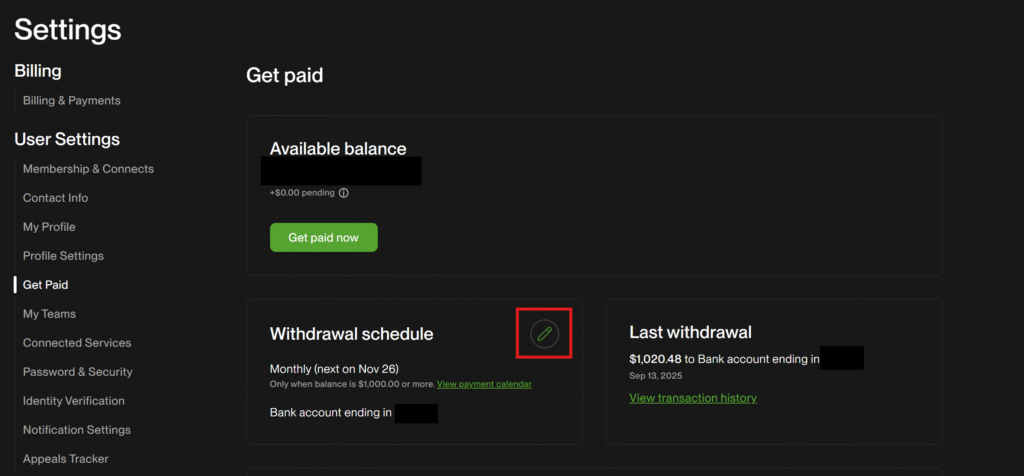Click the info icon beside pending amount
Viewport: 1024px width, 476px height.
click(343, 193)
